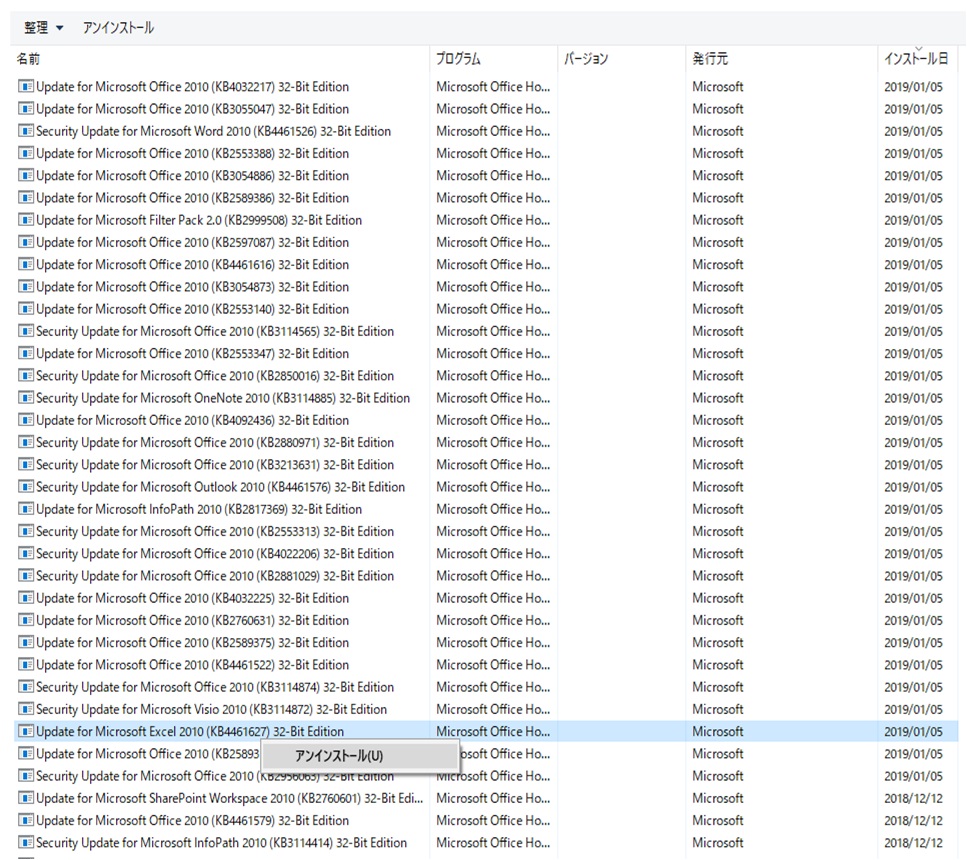The height and width of the screenshot is (860, 967).
Task: Click the icon of InfoPath 2010 KB2817369
Action: 26,508
